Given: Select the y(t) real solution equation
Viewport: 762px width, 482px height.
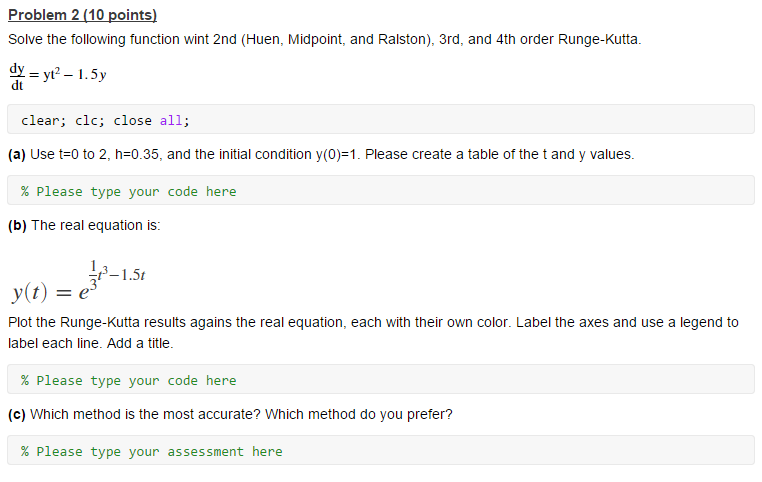Looking at the screenshot, I should tap(78, 282).
